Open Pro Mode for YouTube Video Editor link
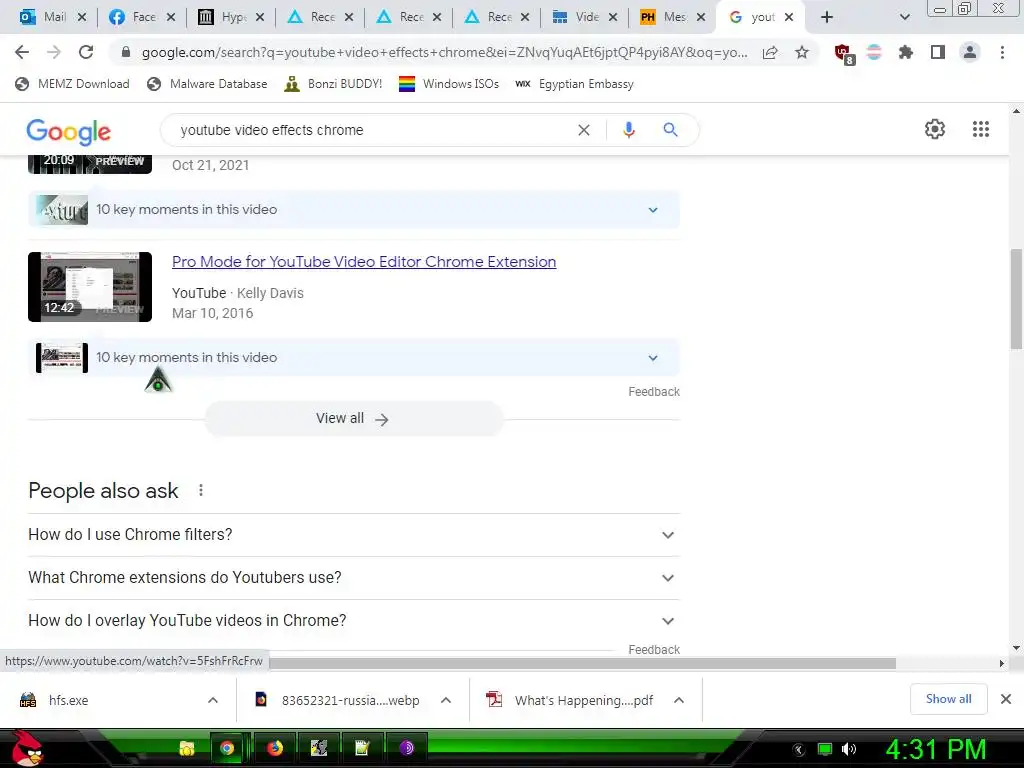The width and height of the screenshot is (1024, 768). click(364, 261)
